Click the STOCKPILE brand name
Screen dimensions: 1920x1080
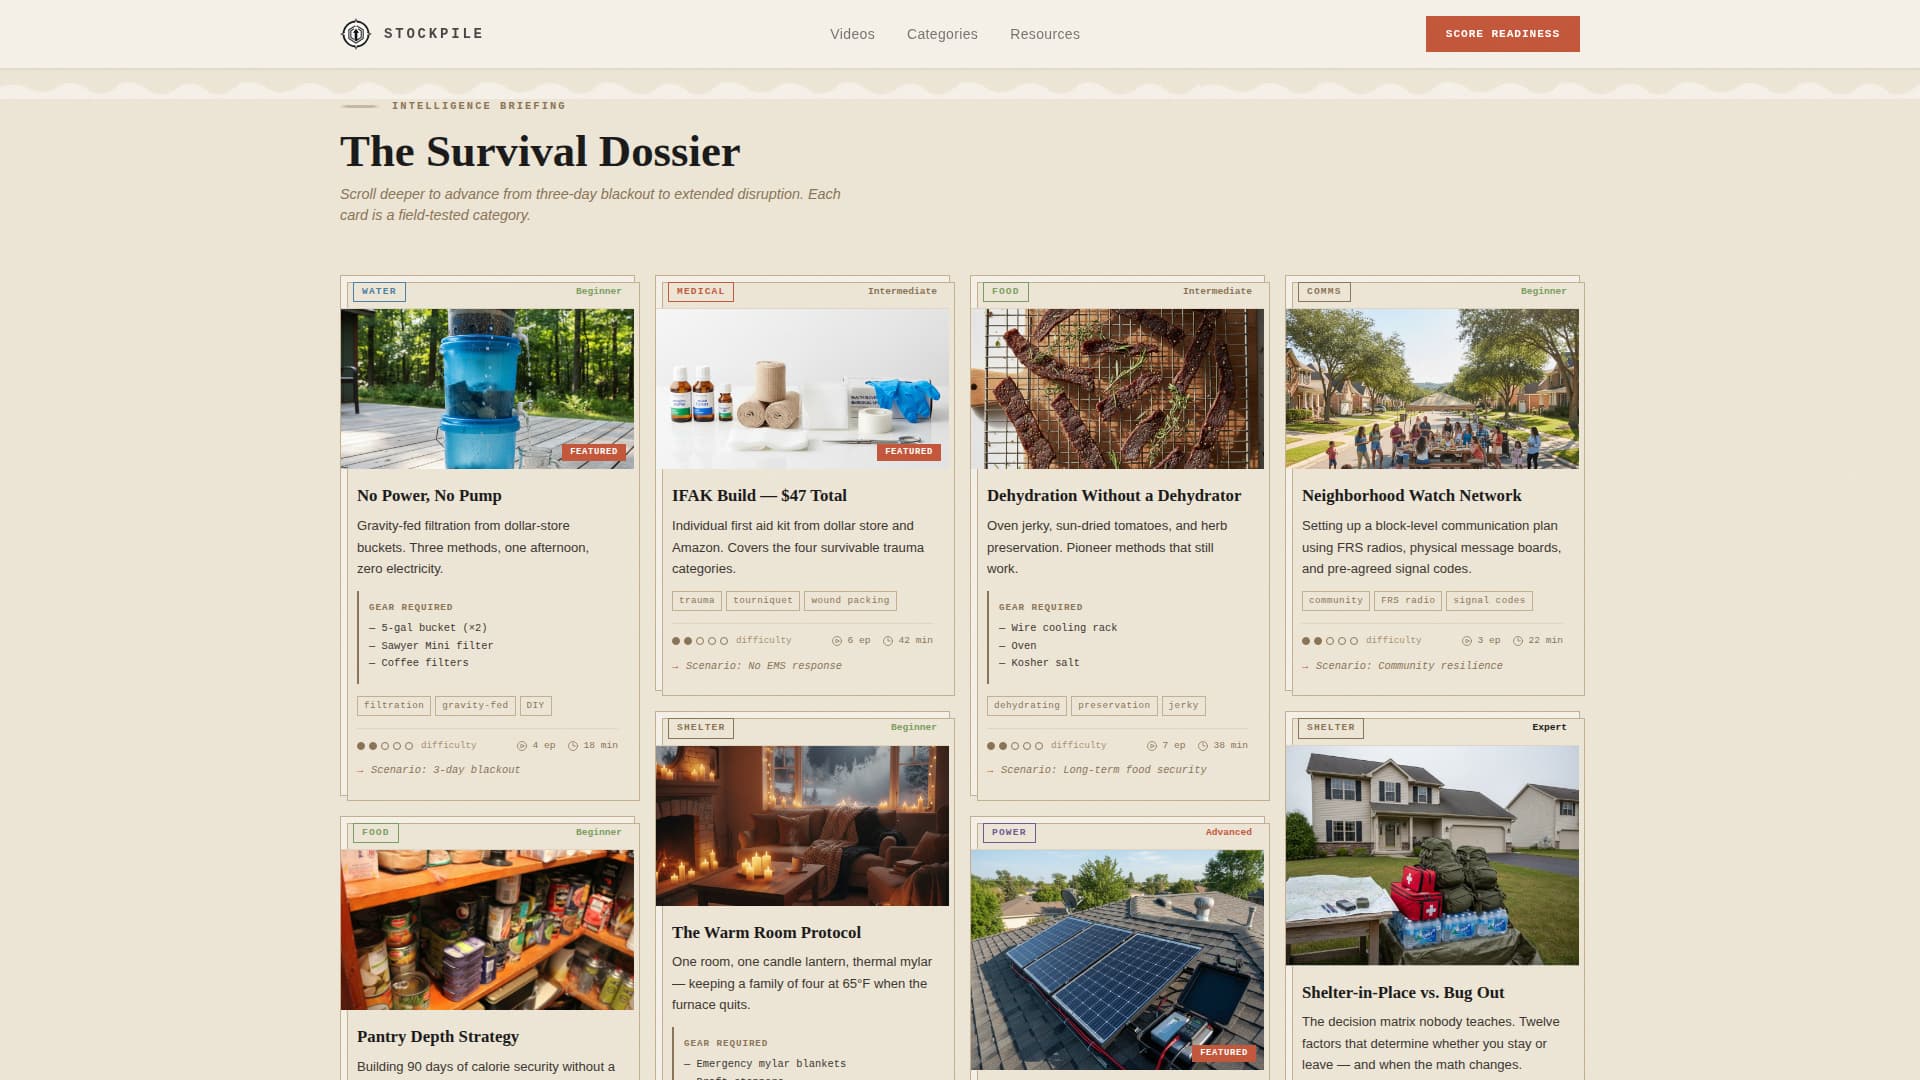click(x=434, y=34)
